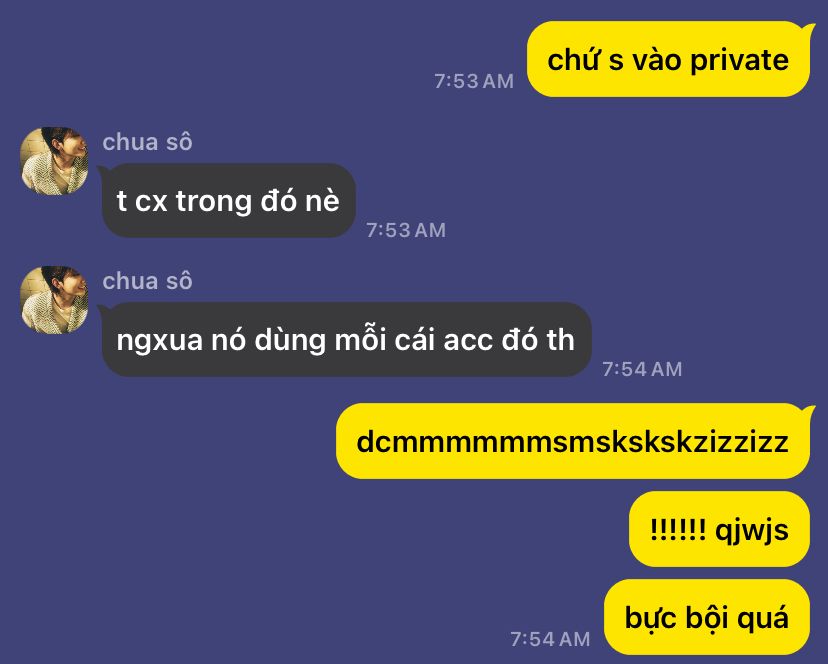Tap 7:54 AM timestamp beside ngxua message
Screen dimensions: 828x664
tap(642, 369)
